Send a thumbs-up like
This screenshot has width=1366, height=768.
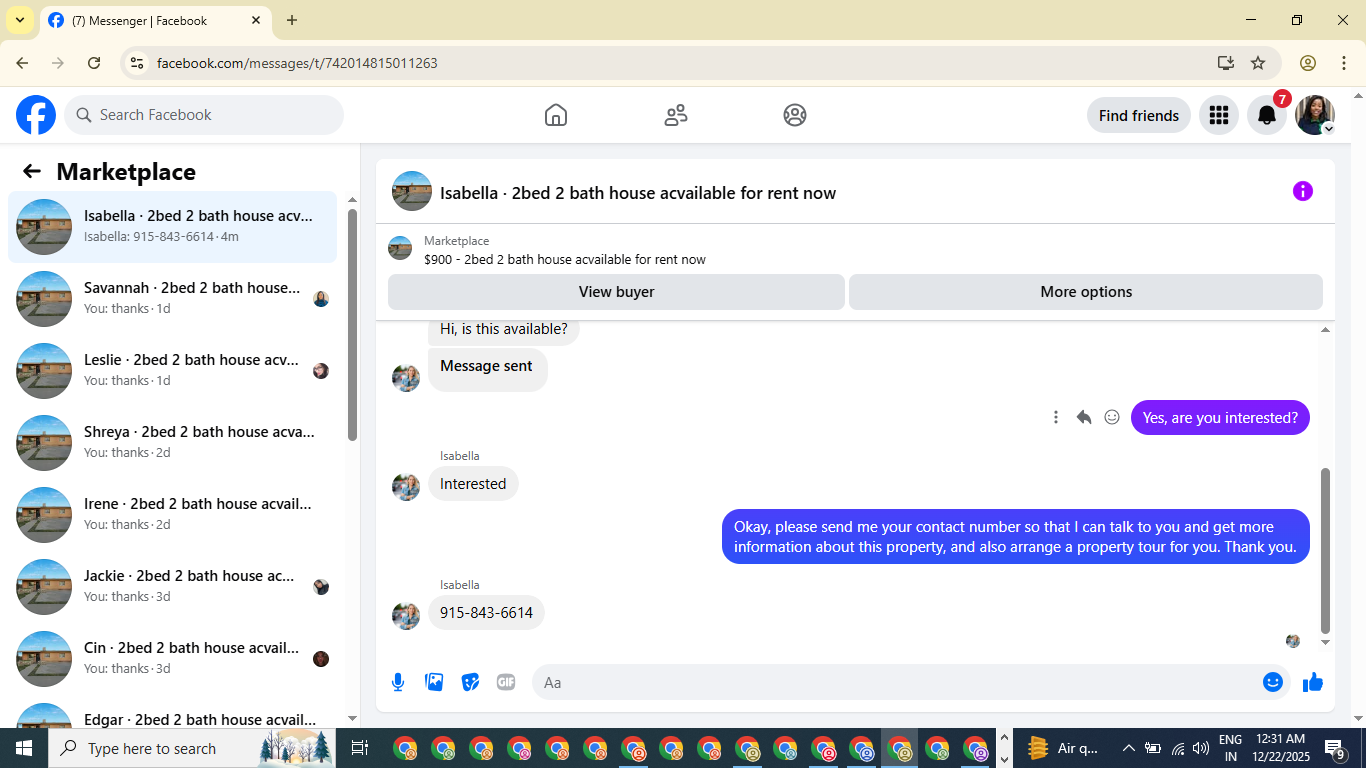[x=1313, y=682]
